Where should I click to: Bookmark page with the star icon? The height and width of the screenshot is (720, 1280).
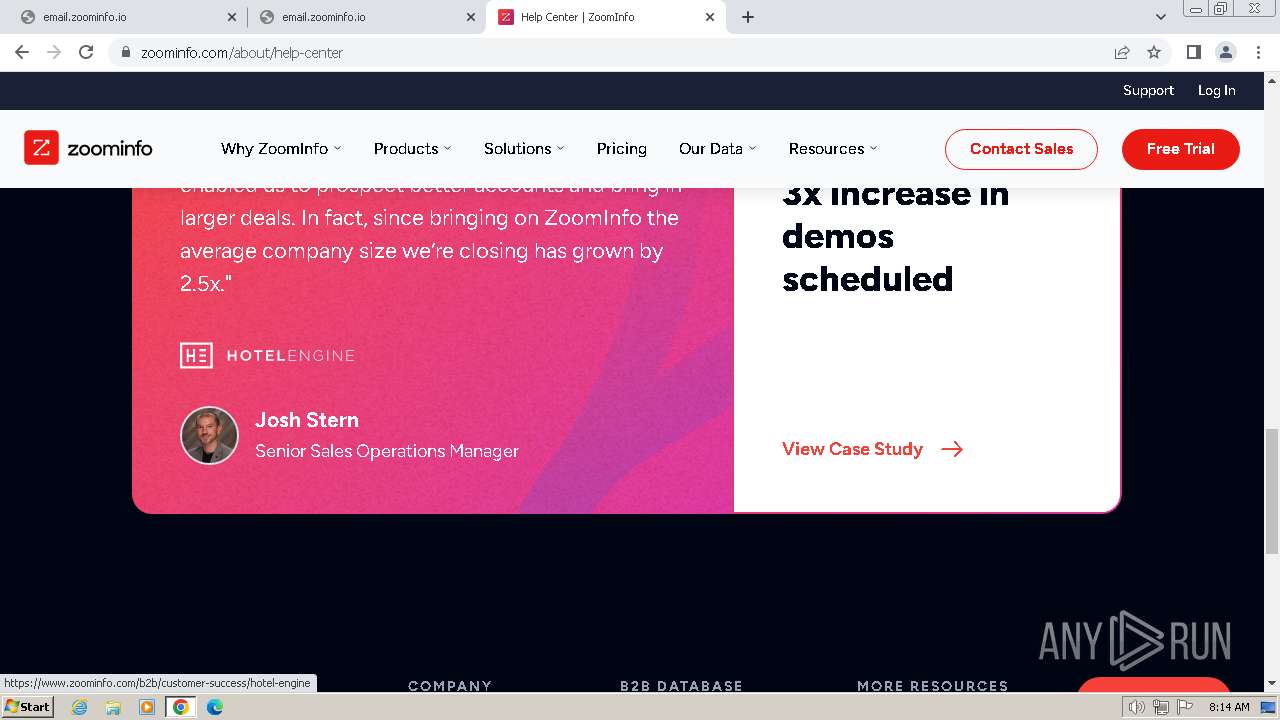click(x=1154, y=52)
